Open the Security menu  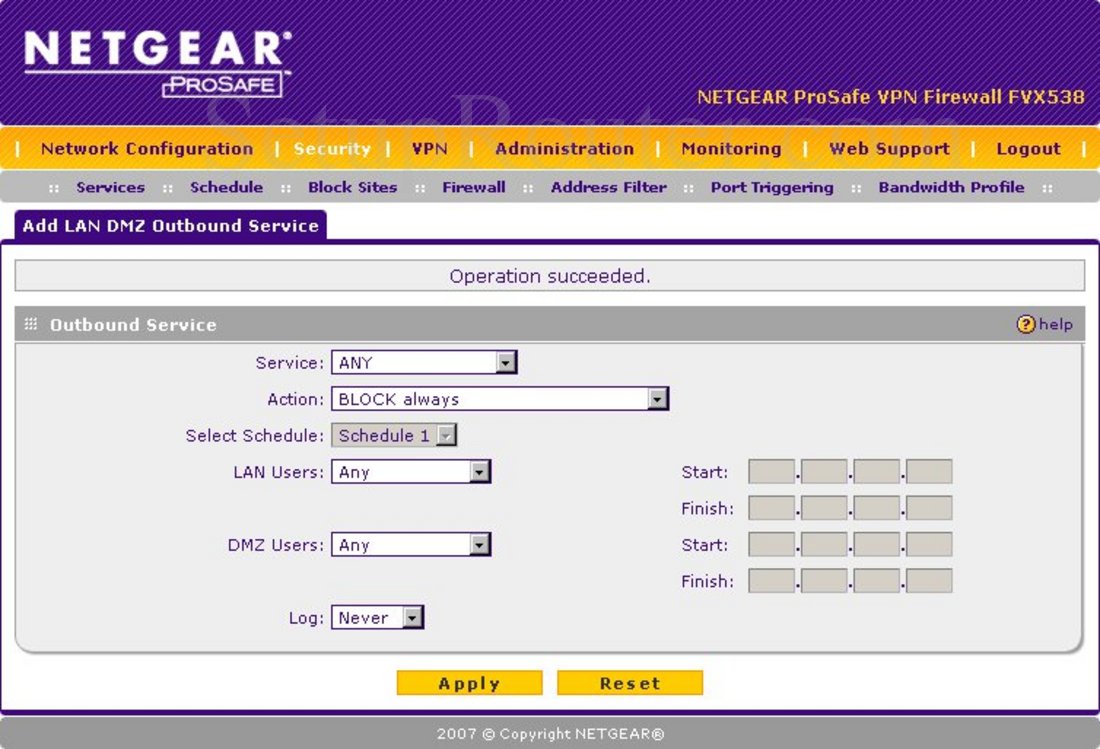click(x=332, y=148)
